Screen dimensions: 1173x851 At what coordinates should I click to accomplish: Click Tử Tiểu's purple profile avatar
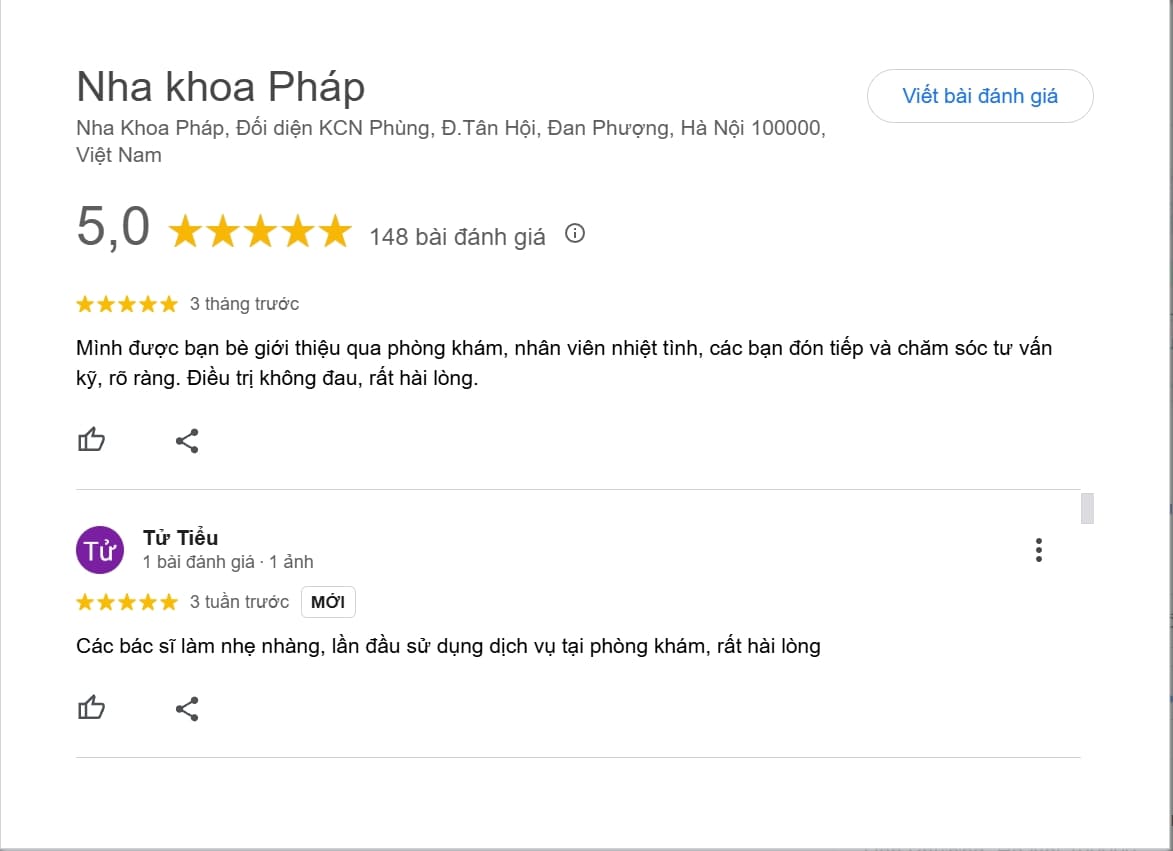(x=99, y=549)
